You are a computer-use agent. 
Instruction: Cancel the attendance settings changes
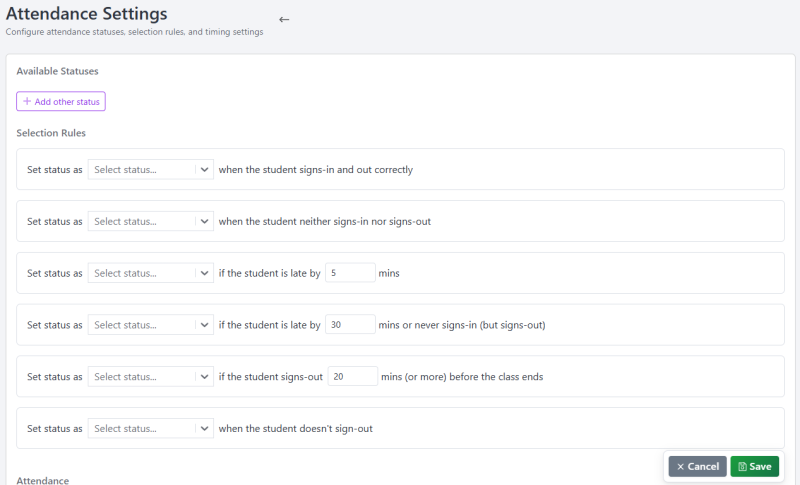(x=697, y=467)
